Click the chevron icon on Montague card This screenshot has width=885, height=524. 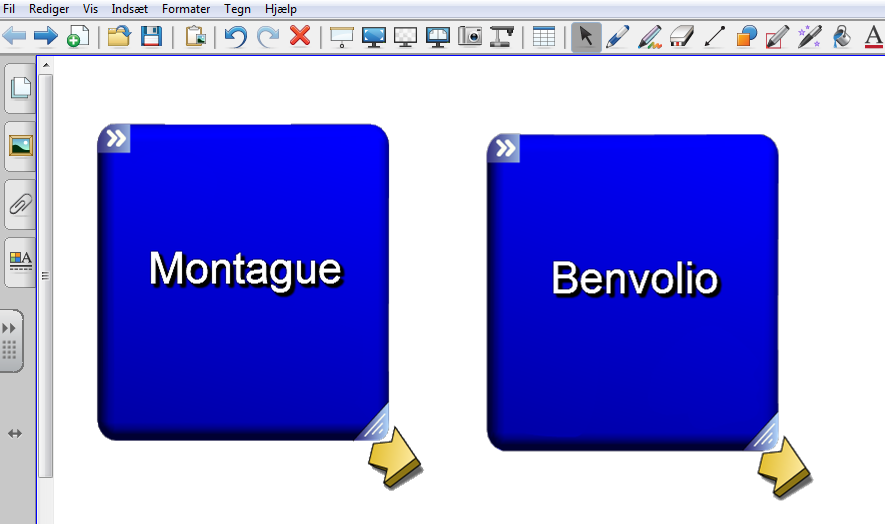tap(115, 138)
